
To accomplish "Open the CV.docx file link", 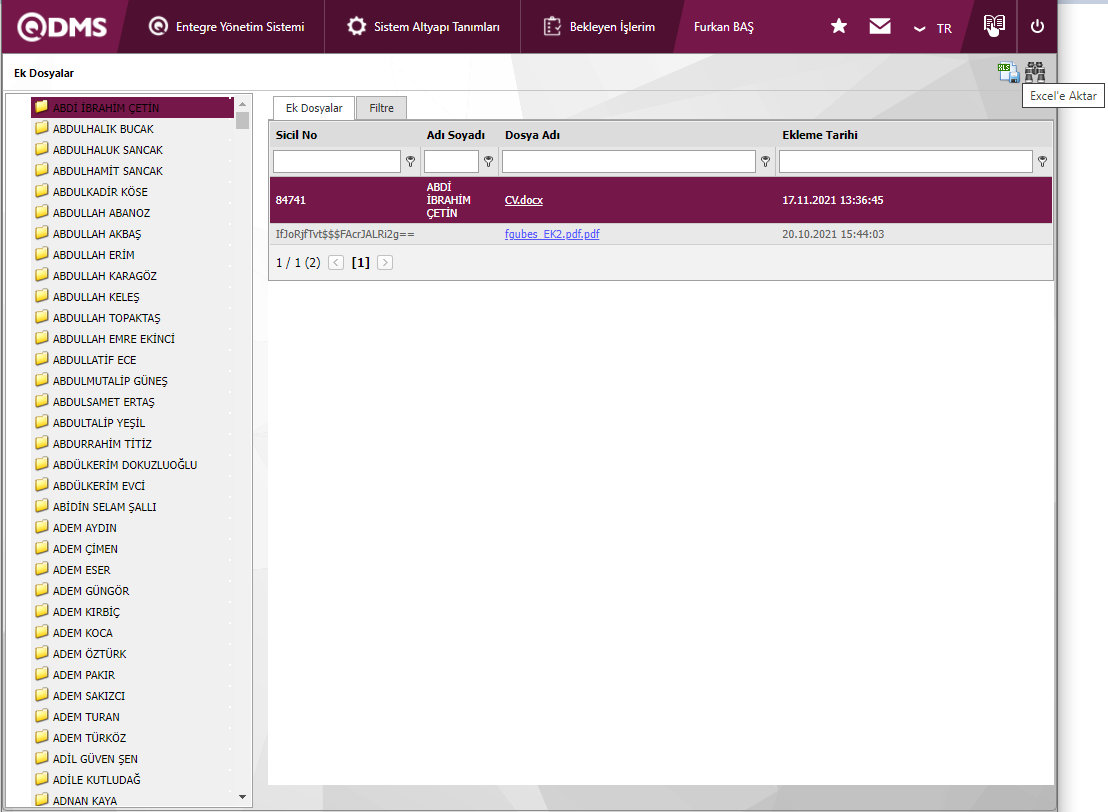I will click(x=524, y=200).
